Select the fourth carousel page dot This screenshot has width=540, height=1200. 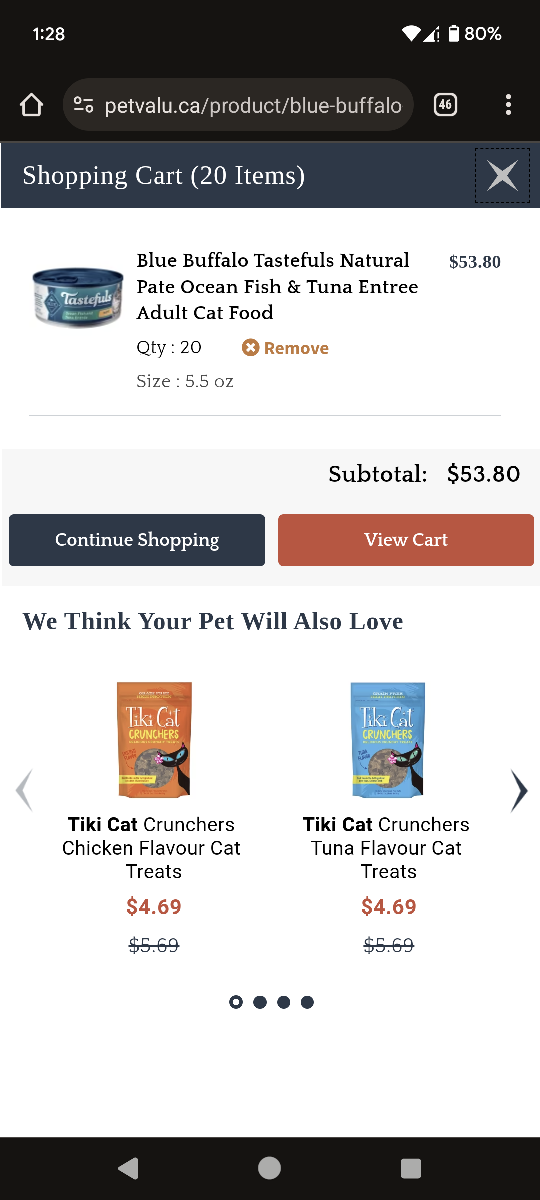308,1002
